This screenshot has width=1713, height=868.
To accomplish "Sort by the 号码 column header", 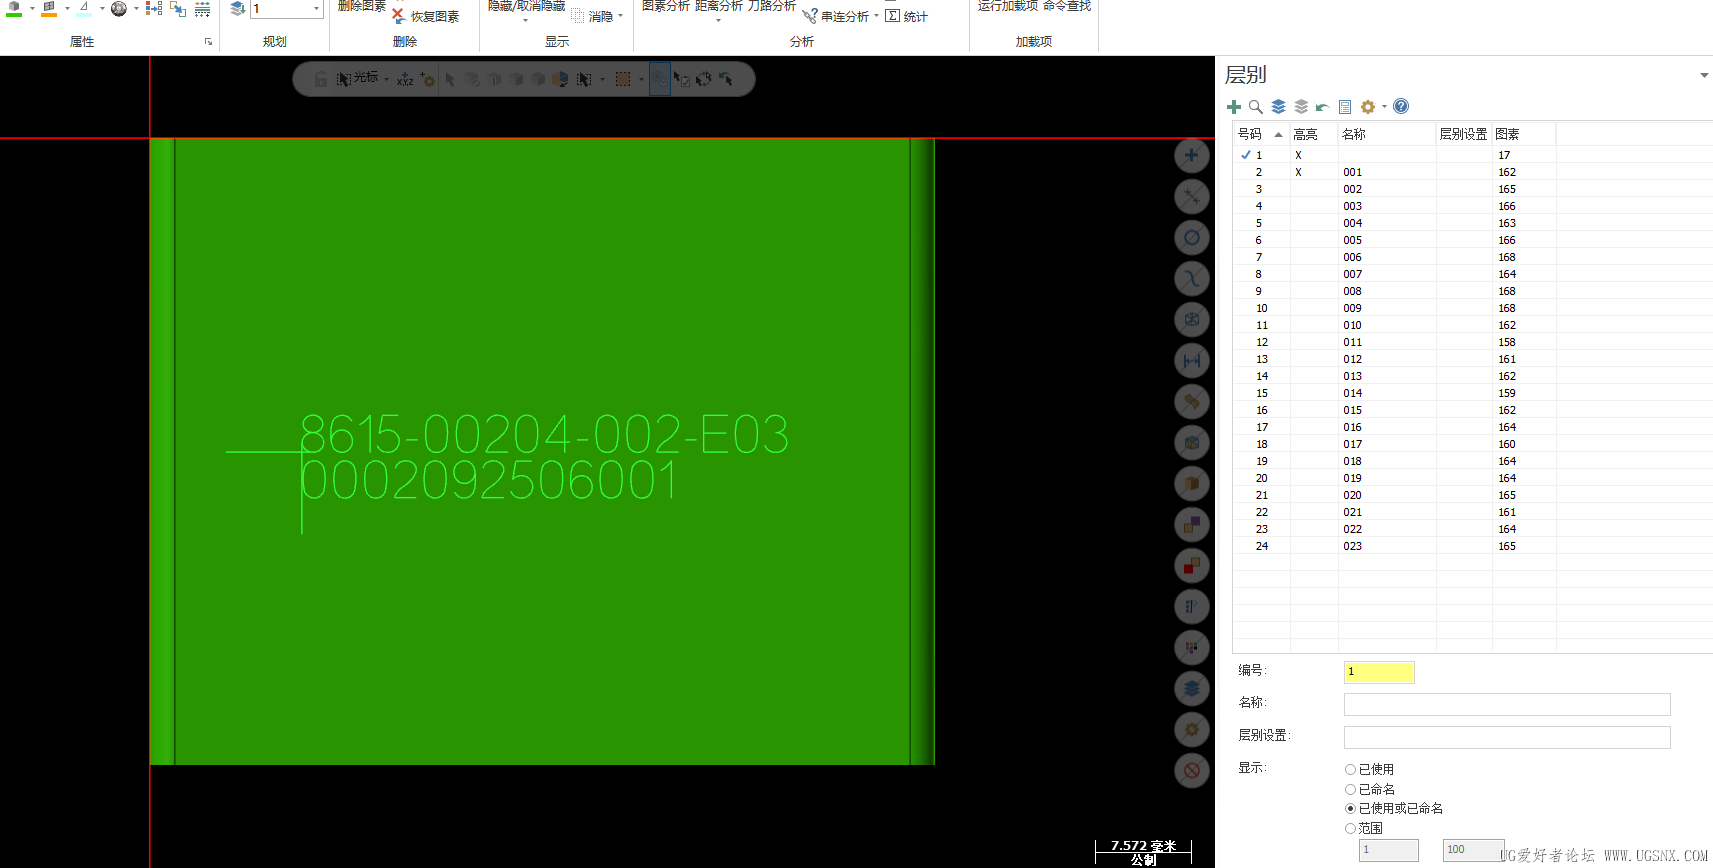I will 1260,134.
